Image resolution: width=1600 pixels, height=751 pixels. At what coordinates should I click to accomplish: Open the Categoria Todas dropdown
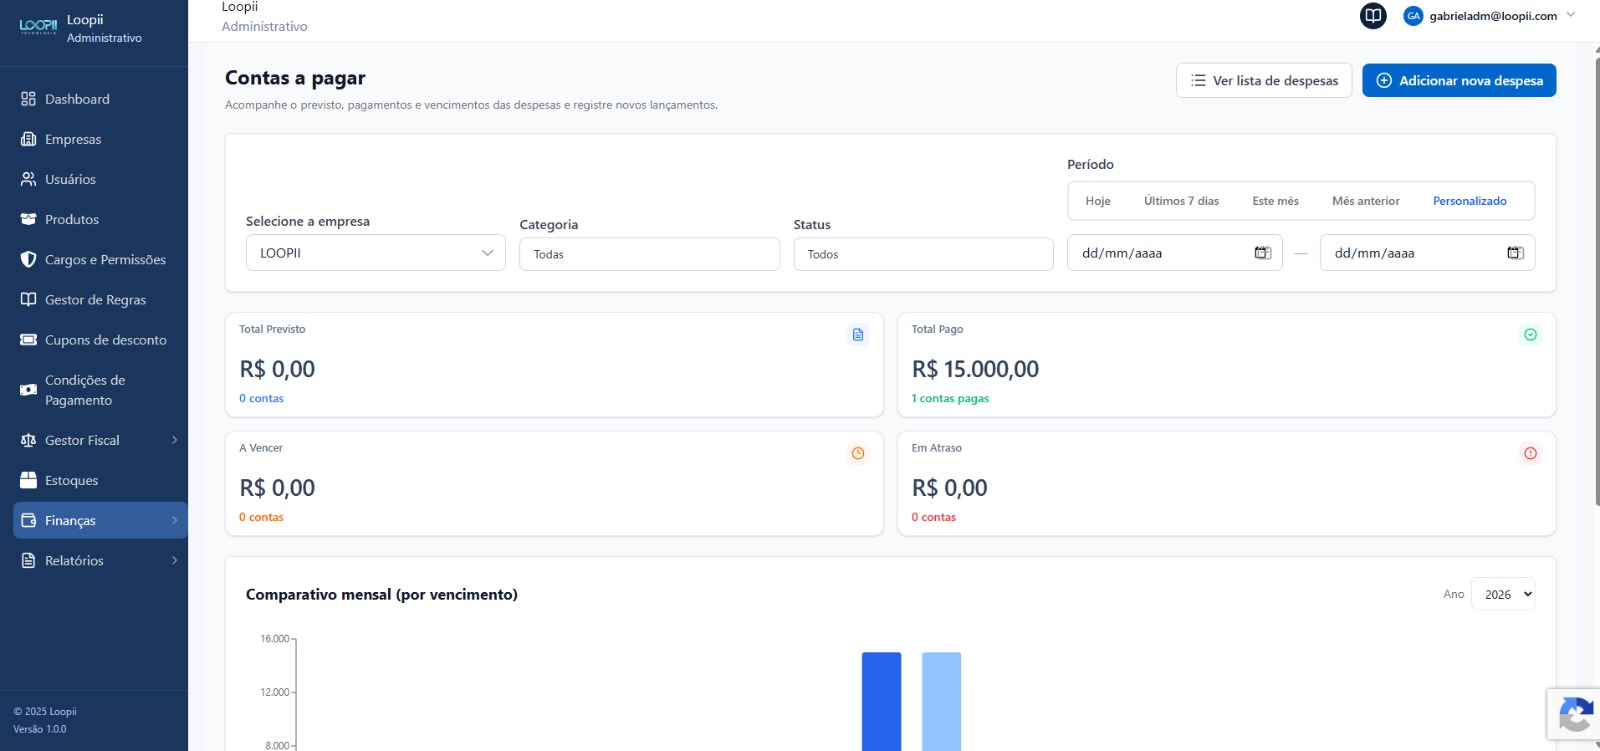coord(649,254)
